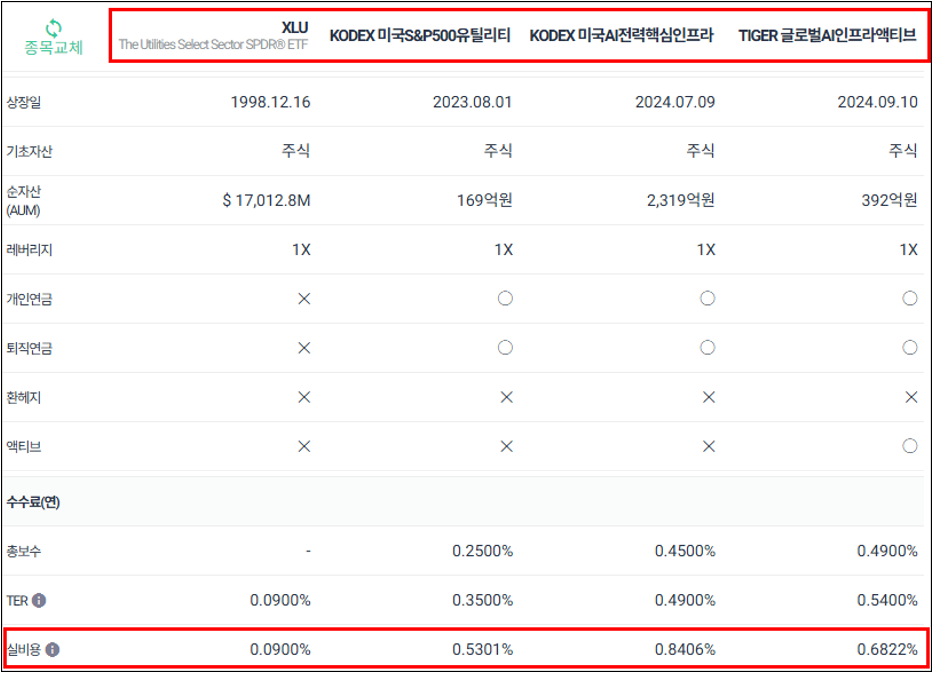Click the info icon next to TER
The height and width of the screenshot is (673, 932).
pyautogui.click(x=39, y=600)
